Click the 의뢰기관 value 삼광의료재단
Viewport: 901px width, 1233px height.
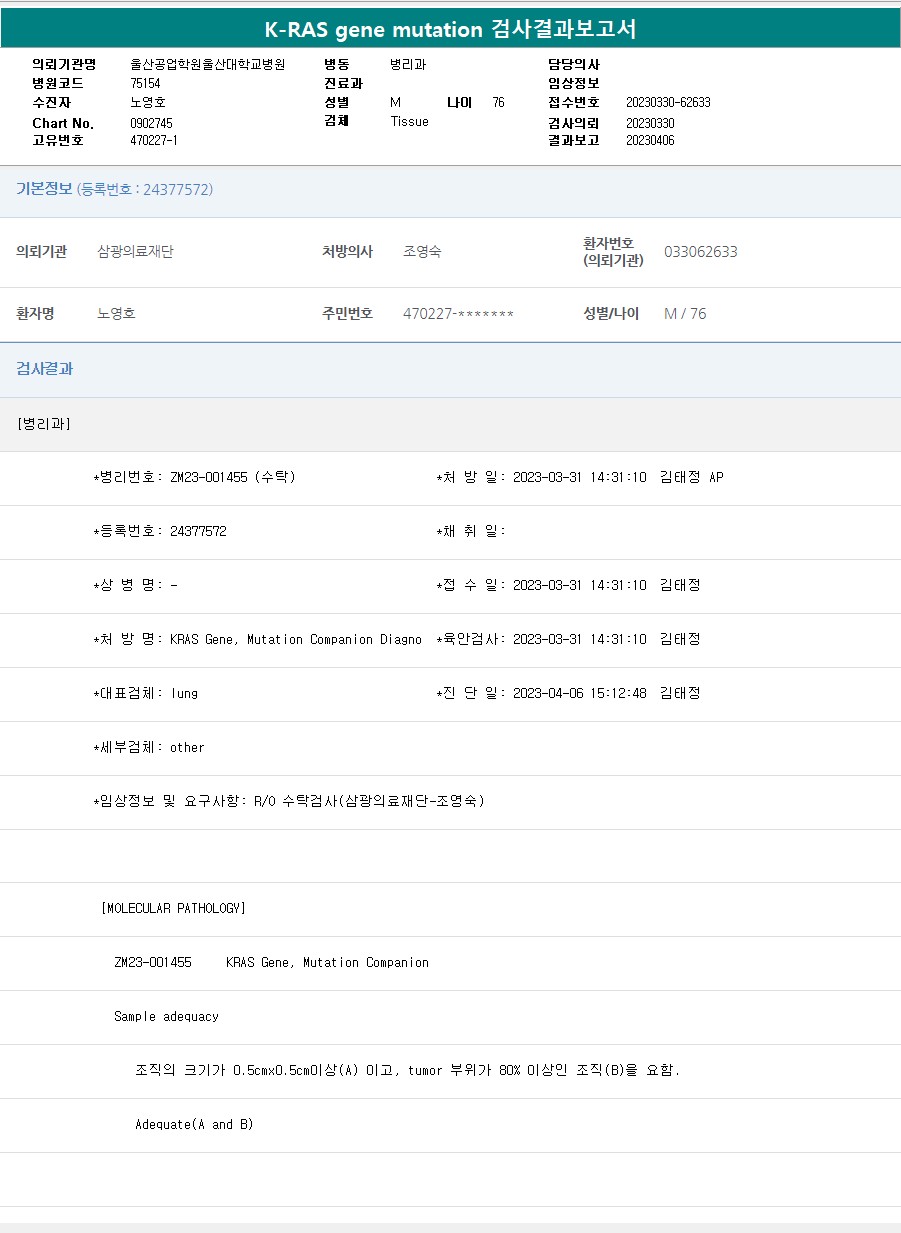[x=135, y=251]
